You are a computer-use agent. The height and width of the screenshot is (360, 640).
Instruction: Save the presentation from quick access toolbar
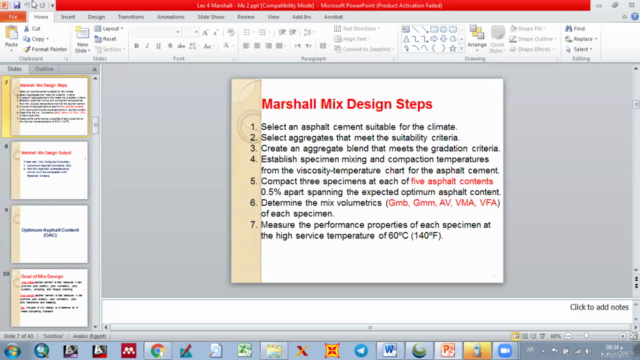17,5
